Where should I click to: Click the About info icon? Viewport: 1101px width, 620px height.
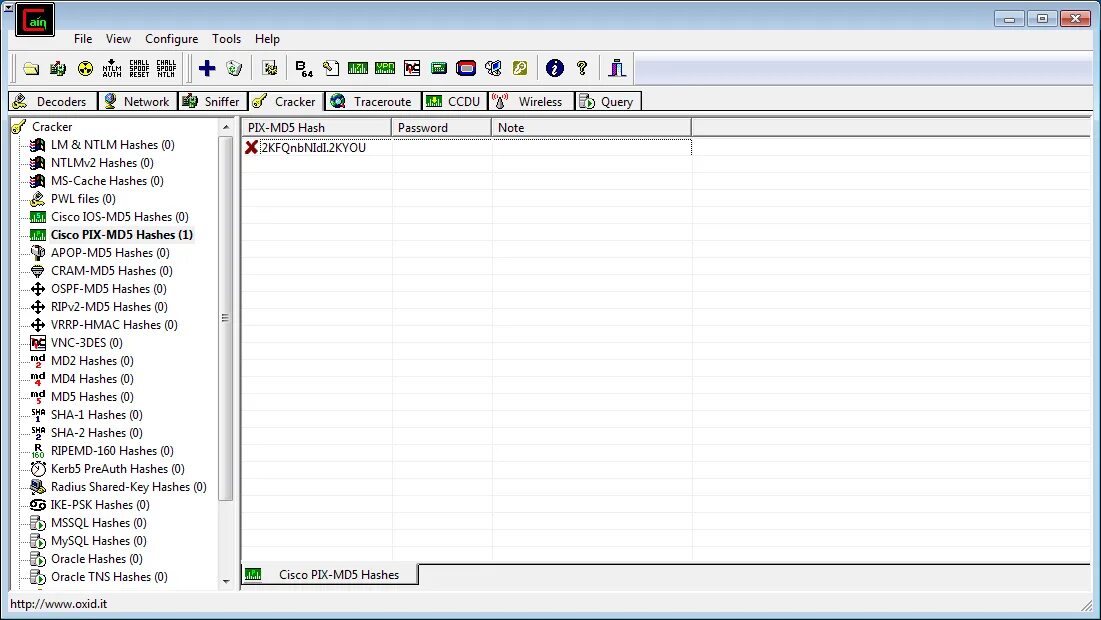click(x=555, y=68)
